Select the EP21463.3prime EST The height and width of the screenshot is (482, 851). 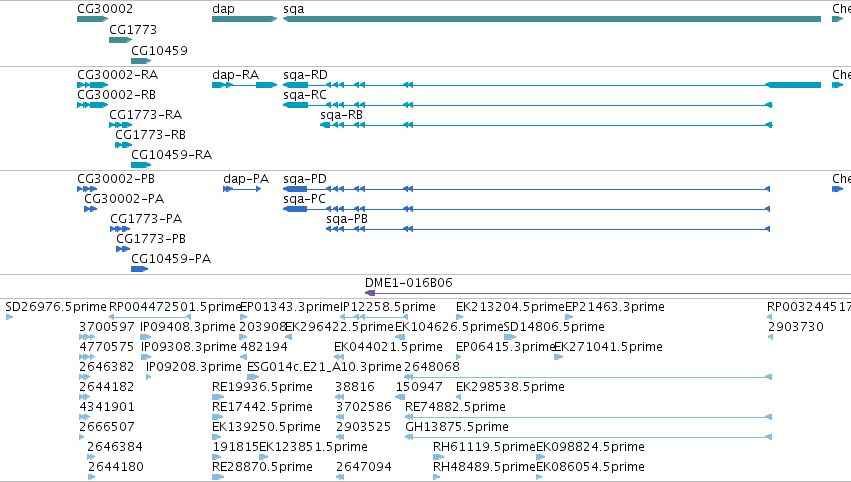569,317
